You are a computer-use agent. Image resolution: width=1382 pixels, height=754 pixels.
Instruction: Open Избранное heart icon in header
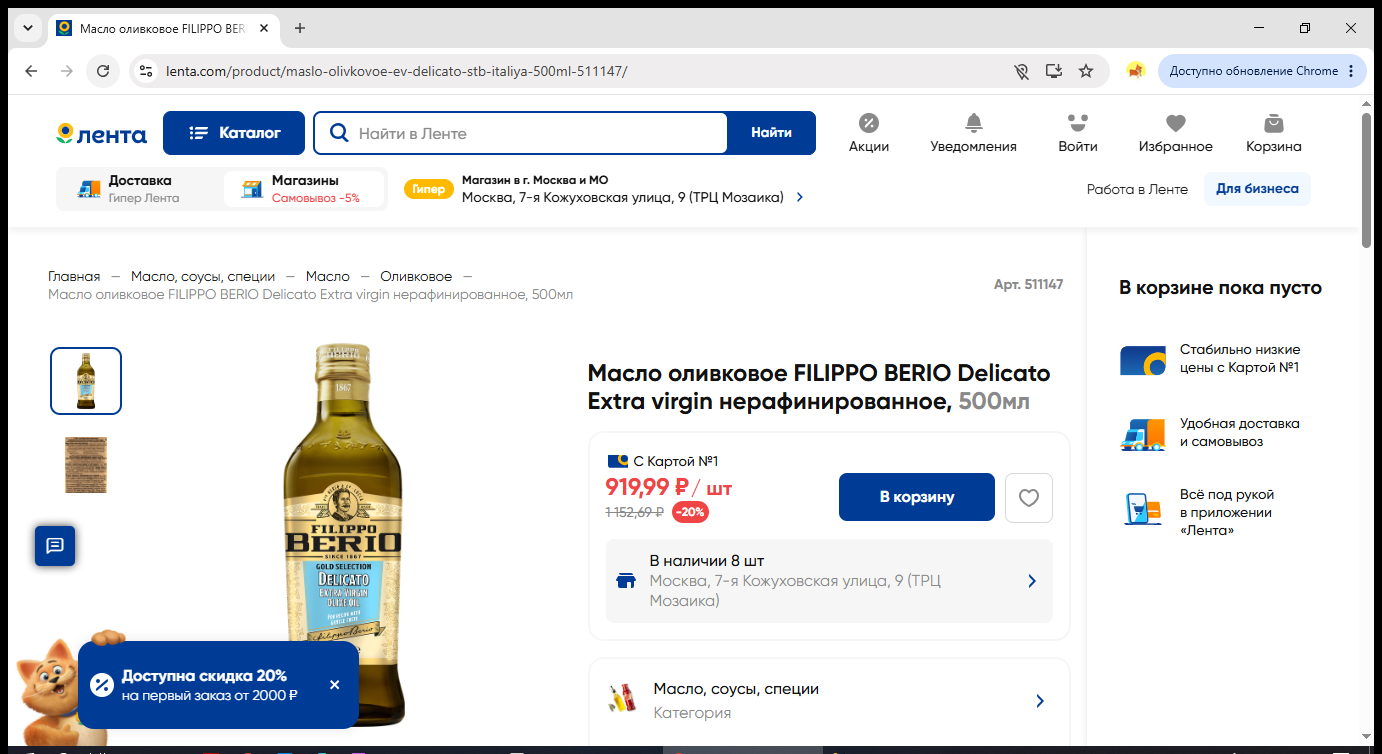1176,133
